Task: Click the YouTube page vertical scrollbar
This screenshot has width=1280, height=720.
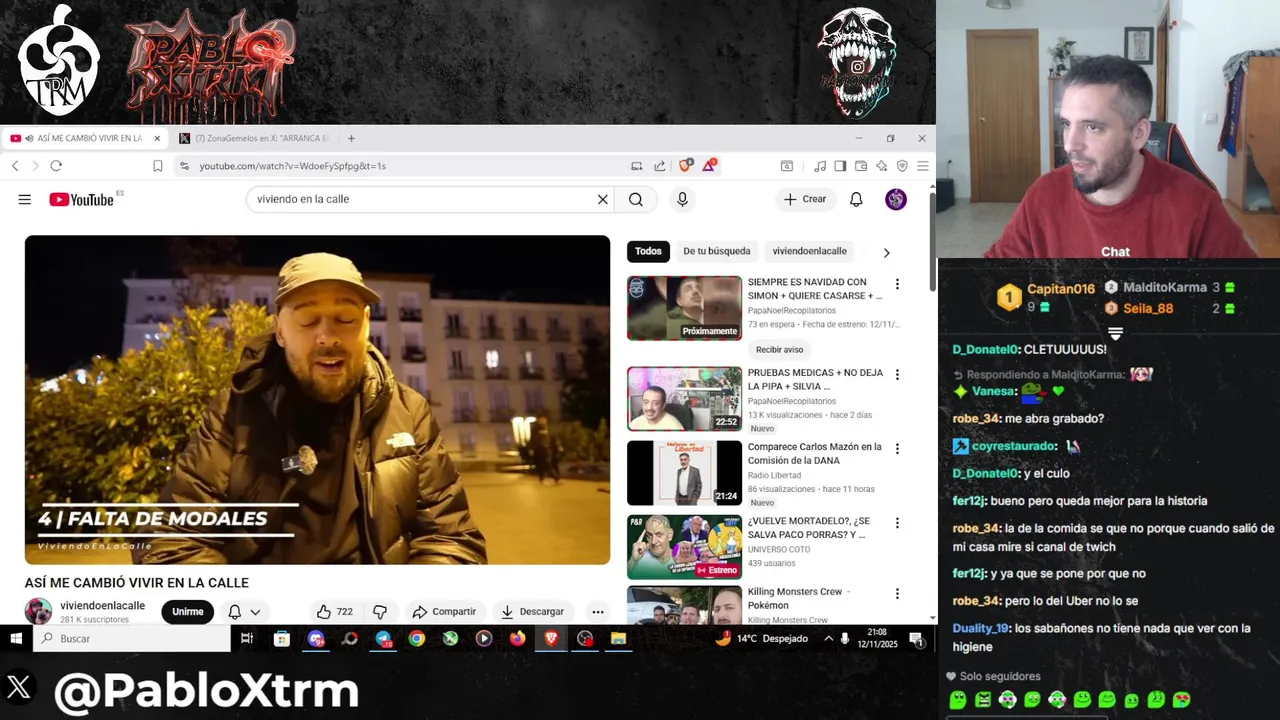Action: [932, 240]
